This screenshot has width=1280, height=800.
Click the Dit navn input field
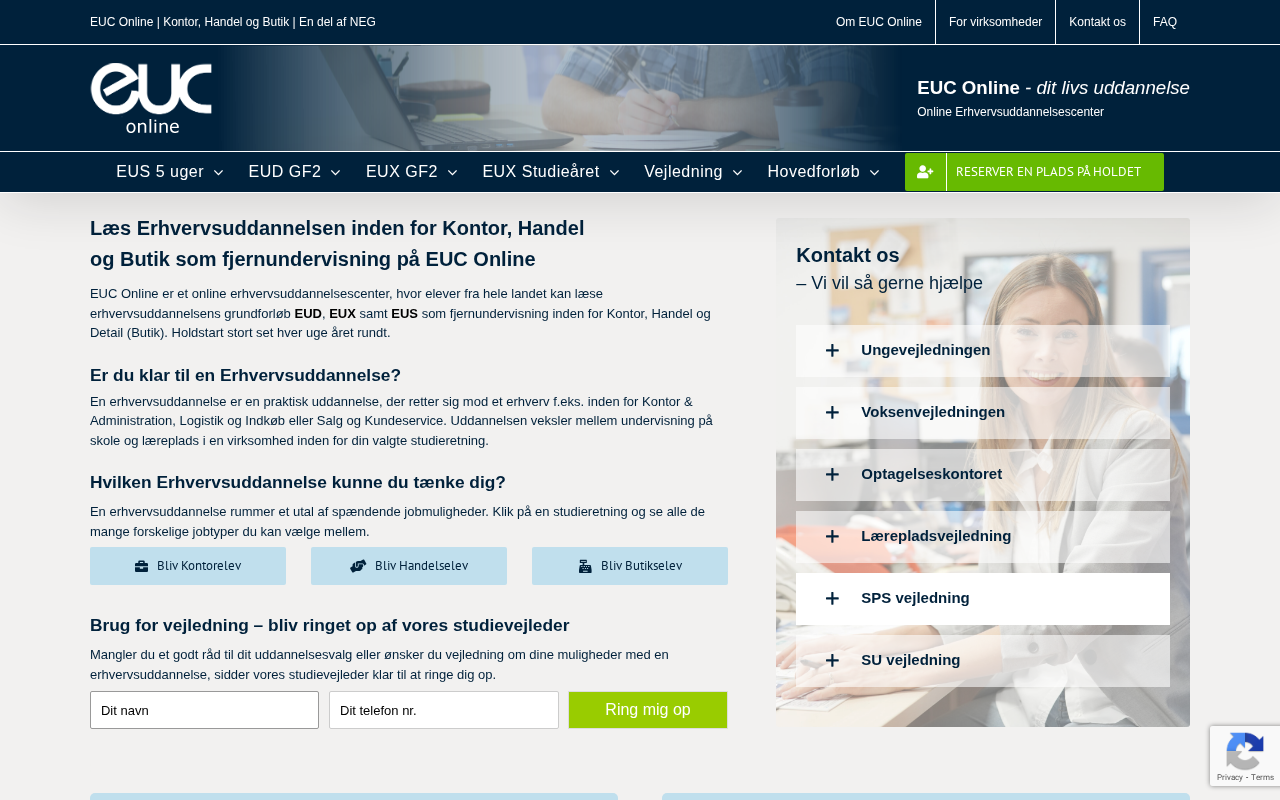204,710
